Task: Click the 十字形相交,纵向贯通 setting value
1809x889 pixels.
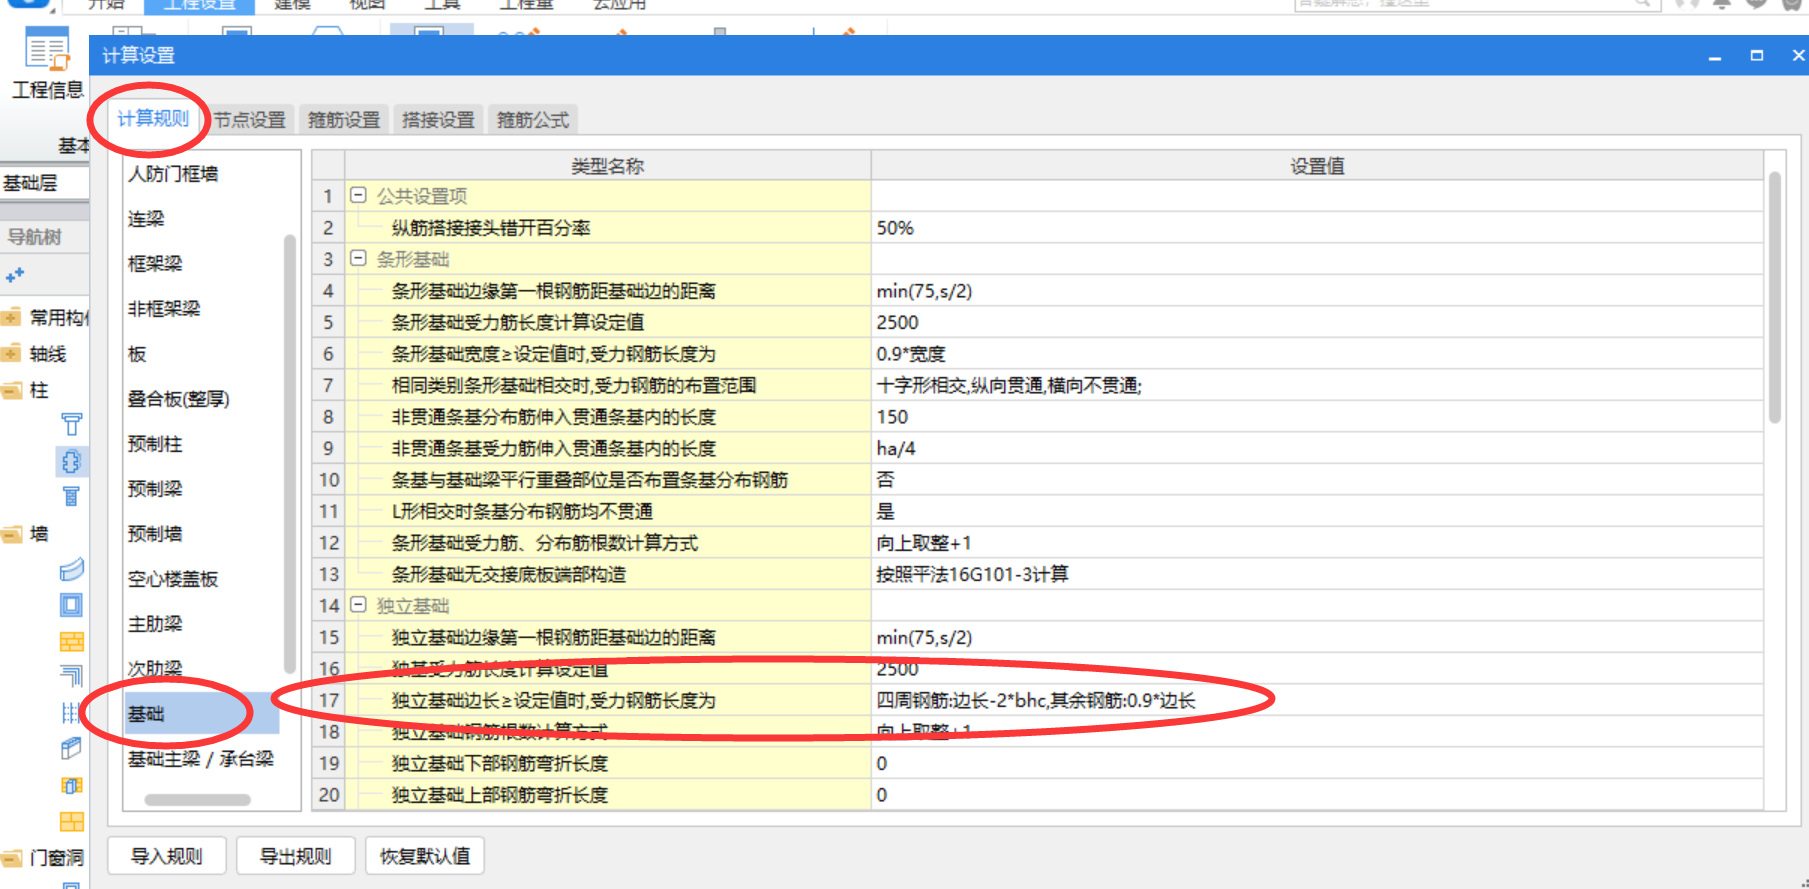Action: [1317, 385]
